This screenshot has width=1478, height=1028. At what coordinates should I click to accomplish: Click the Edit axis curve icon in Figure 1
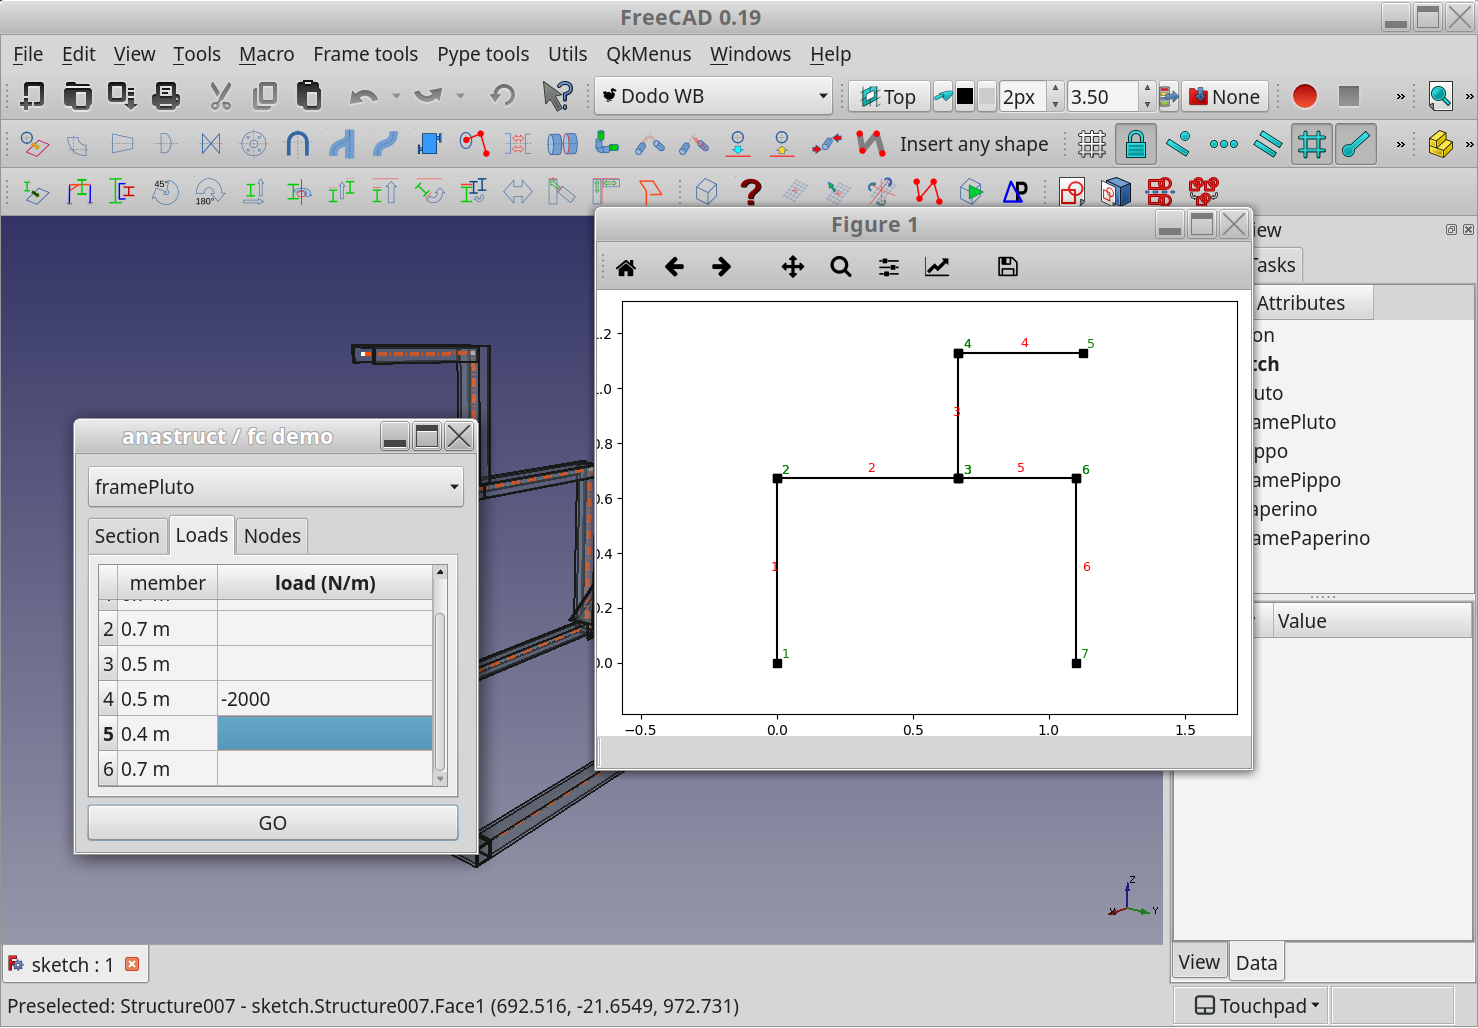point(937,267)
